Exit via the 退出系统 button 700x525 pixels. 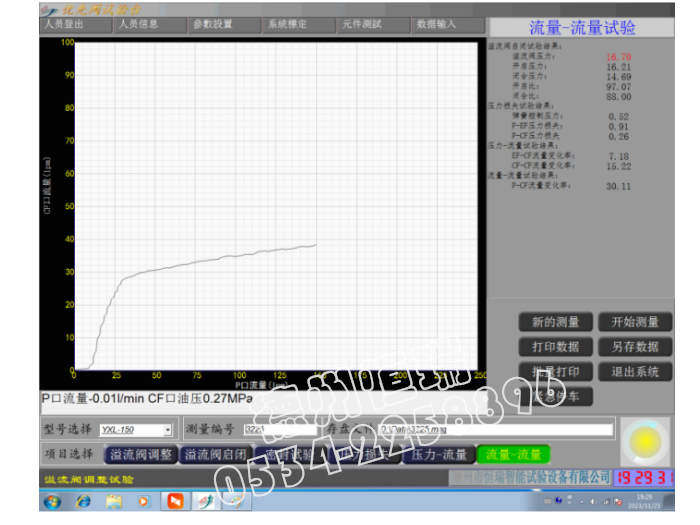634,371
